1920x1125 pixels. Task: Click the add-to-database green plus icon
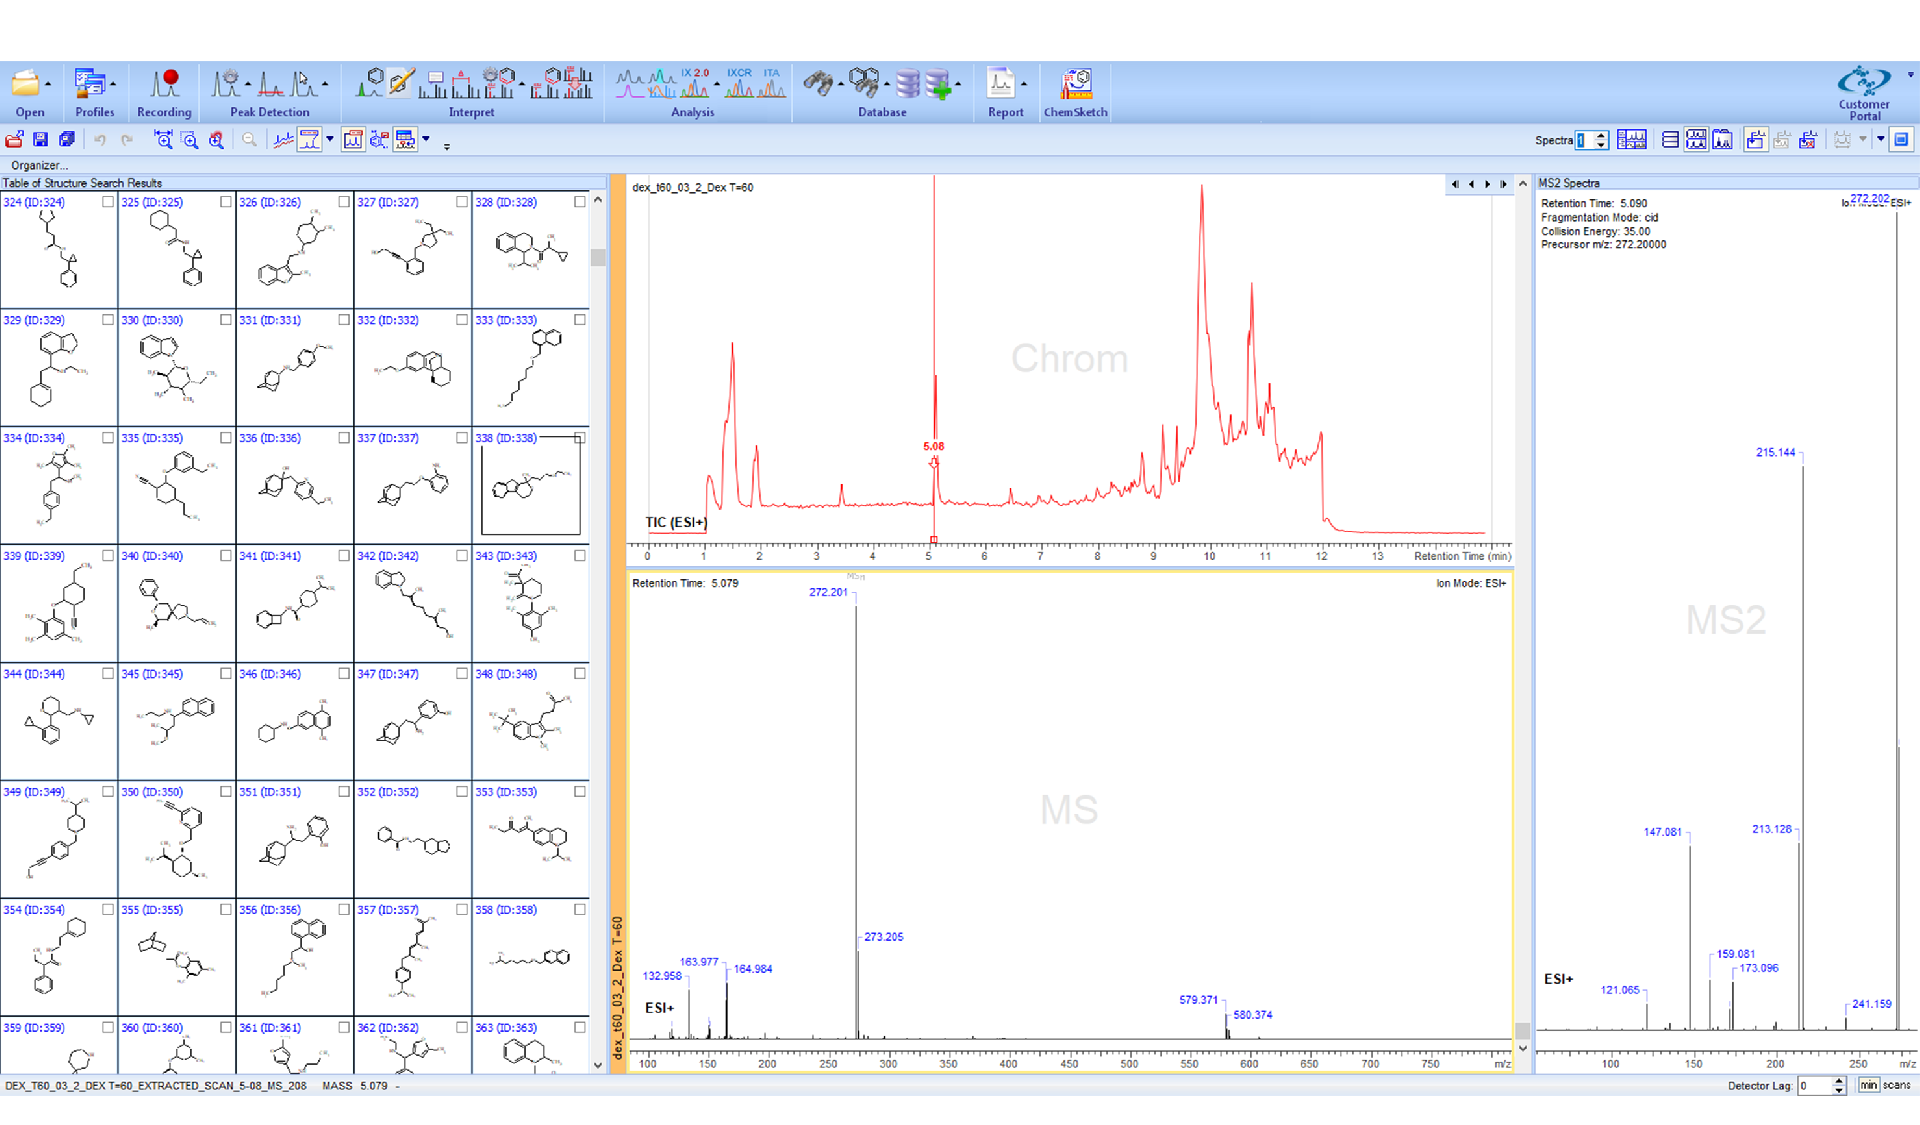click(x=938, y=84)
